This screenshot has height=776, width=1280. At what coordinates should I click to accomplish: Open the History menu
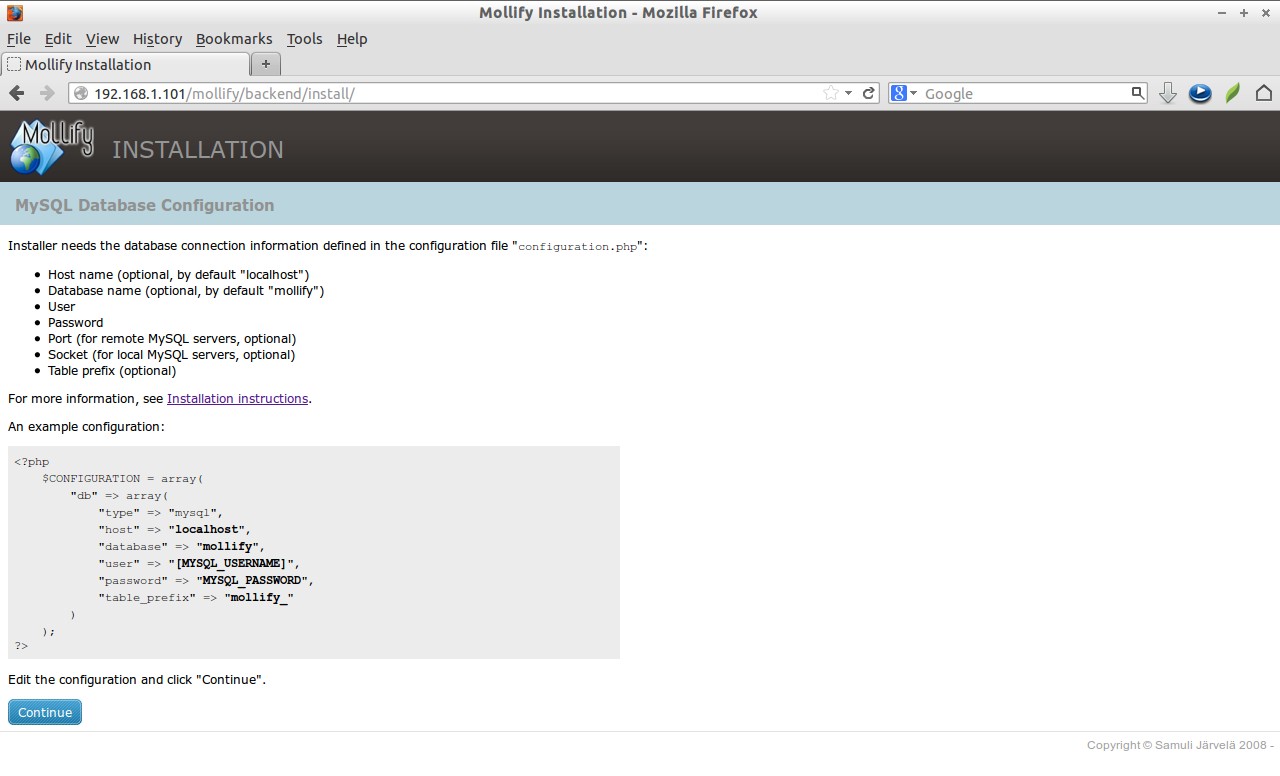point(157,39)
